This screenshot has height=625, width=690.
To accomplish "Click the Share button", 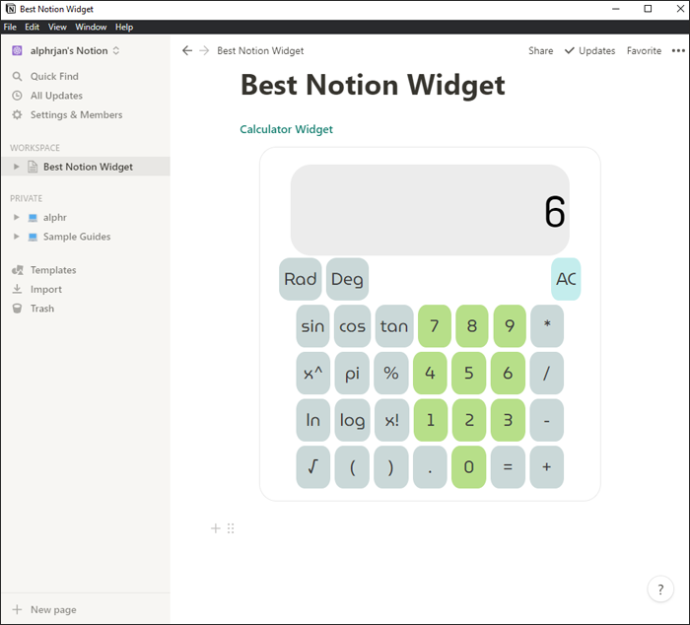I will (541, 51).
